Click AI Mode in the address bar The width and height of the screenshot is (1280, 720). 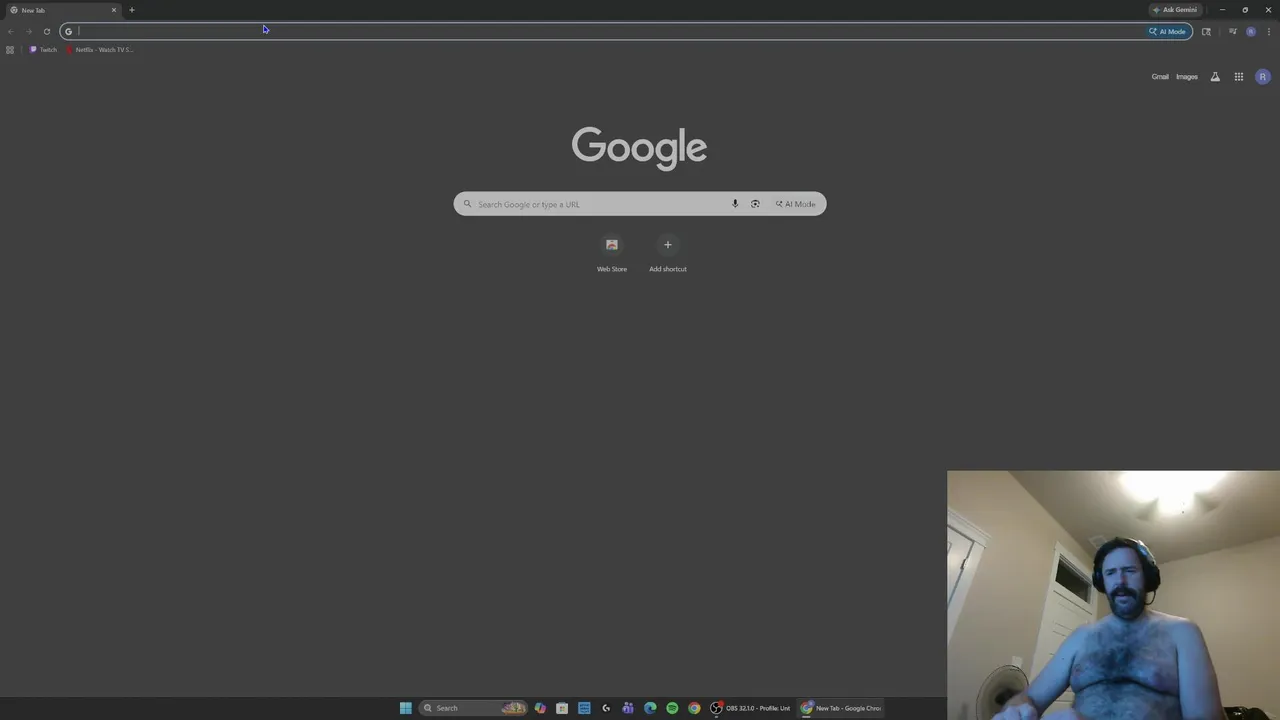point(1168,31)
